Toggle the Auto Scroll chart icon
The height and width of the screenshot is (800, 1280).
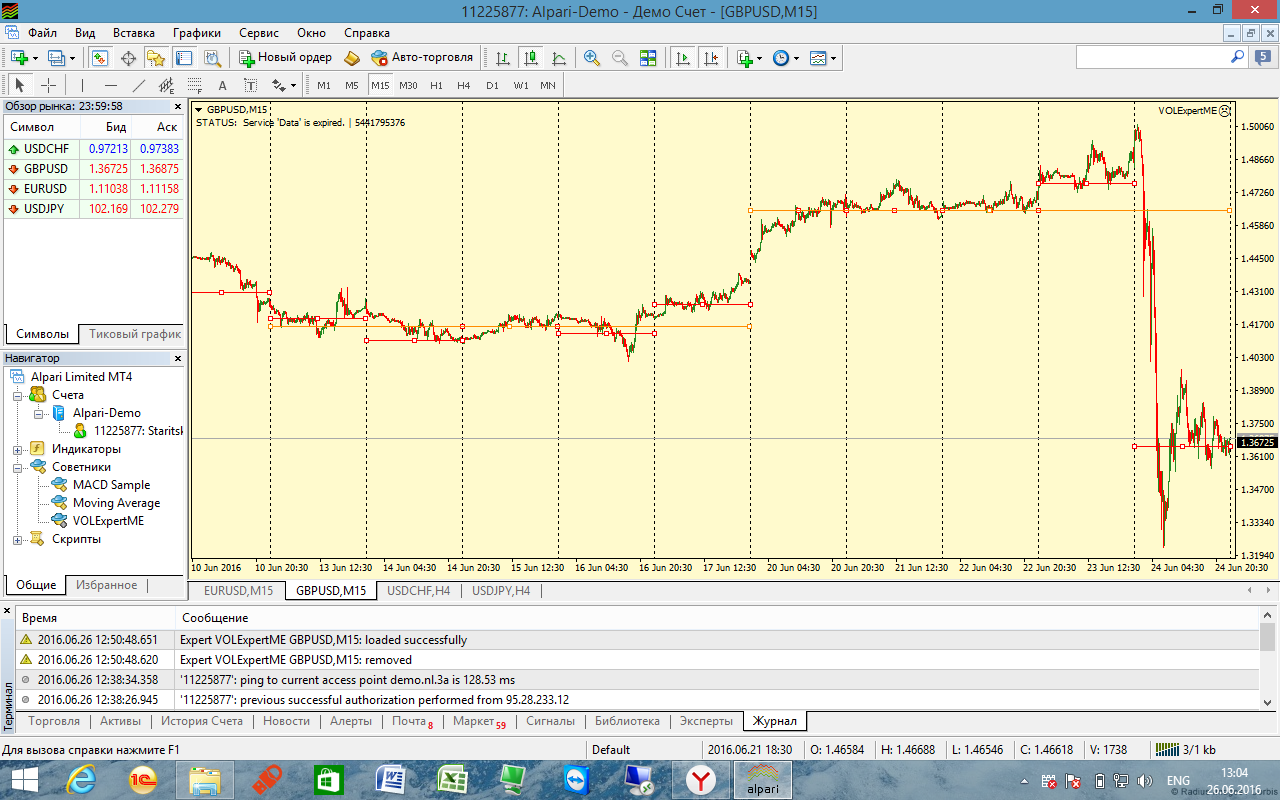click(x=683, y=58)
